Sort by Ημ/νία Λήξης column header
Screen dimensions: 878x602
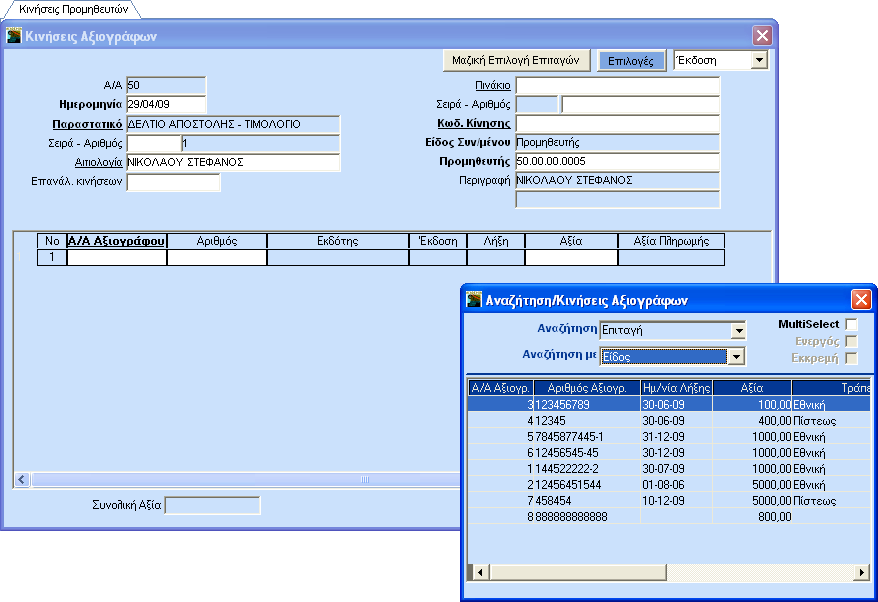(676, 388)
